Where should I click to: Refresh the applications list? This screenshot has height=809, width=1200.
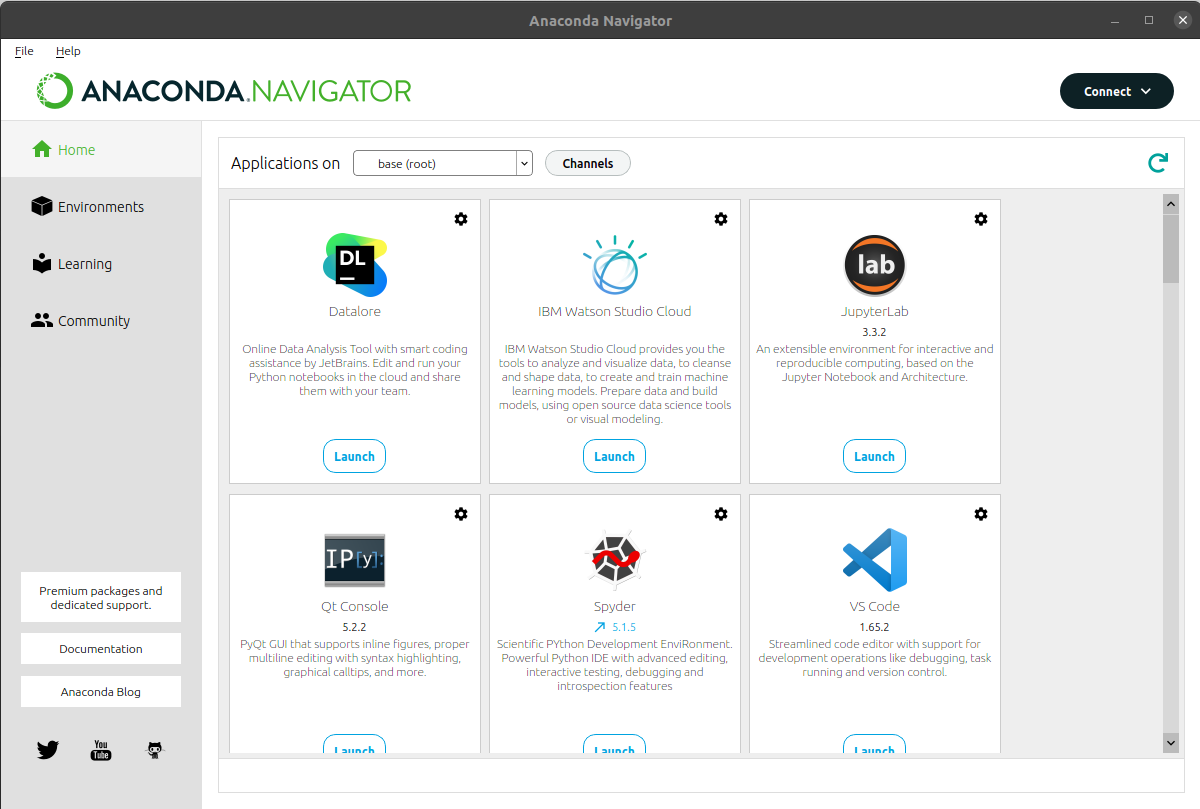[x=1158, y=163]
